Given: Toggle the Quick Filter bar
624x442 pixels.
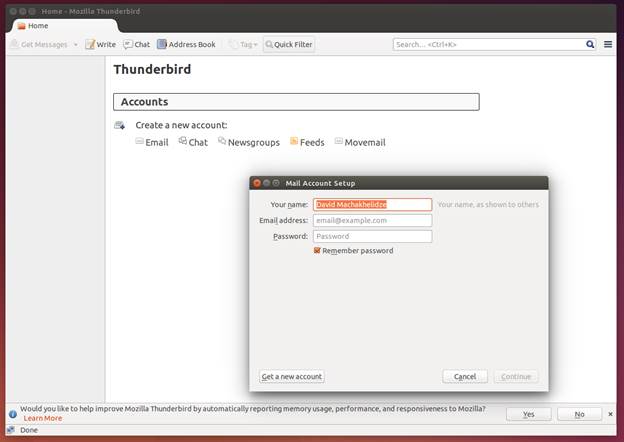Looking at the screenshot, I should (x=289, y=45).
